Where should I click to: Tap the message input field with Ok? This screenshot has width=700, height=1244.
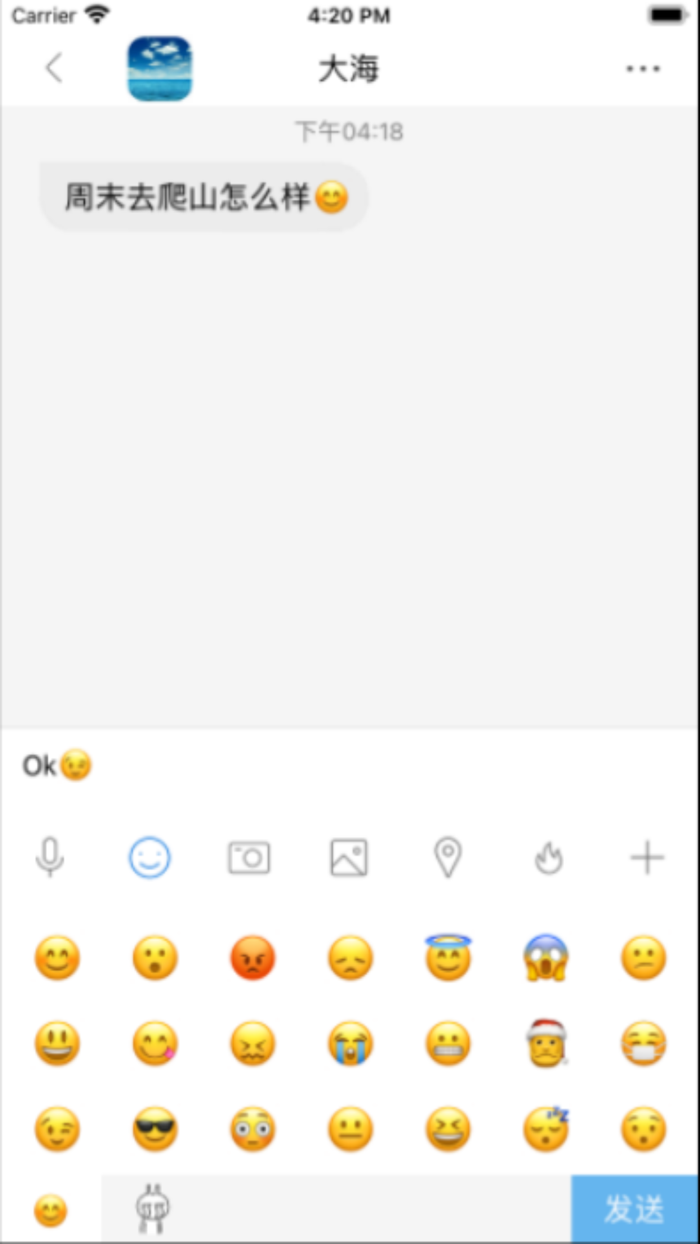click(x=350, y=767)
